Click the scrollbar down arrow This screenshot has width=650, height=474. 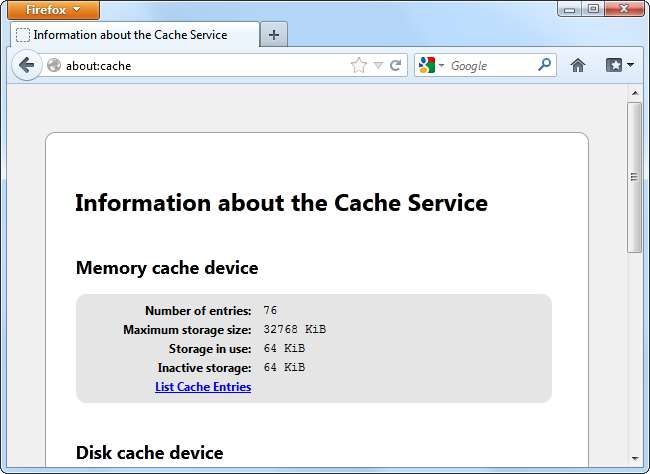634,457
